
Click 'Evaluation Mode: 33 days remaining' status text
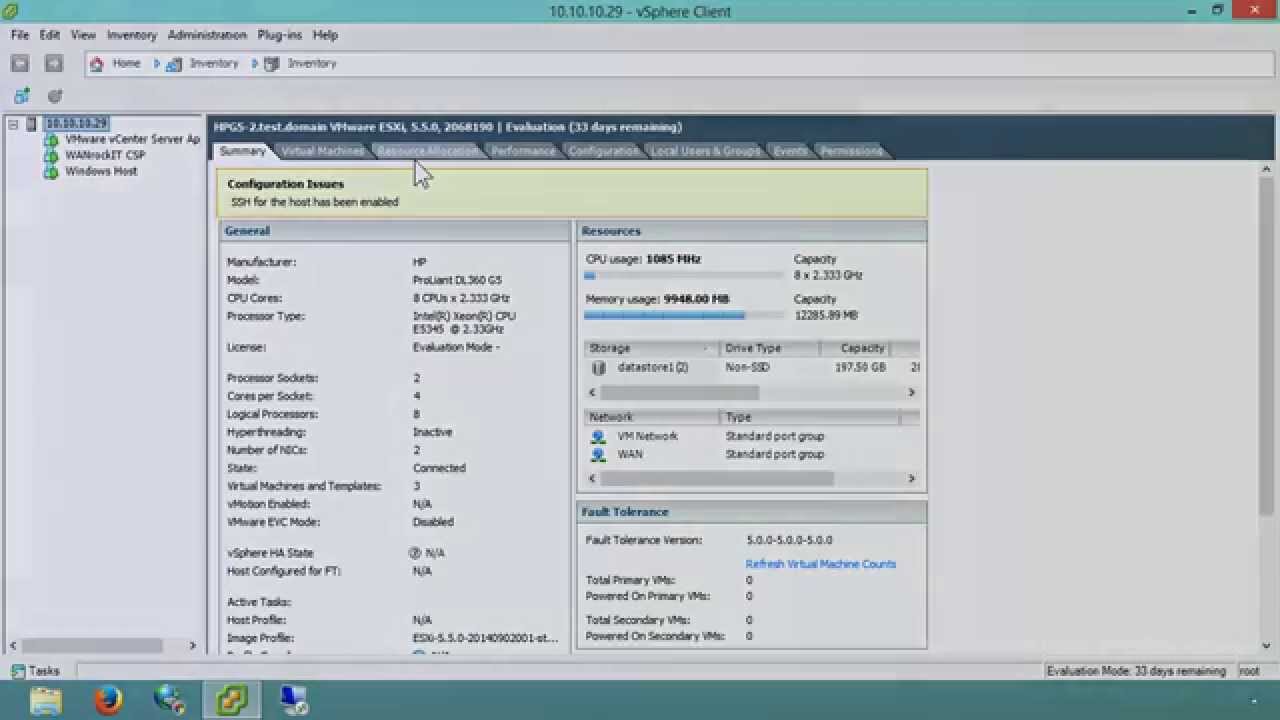(x=1136, y=671)
